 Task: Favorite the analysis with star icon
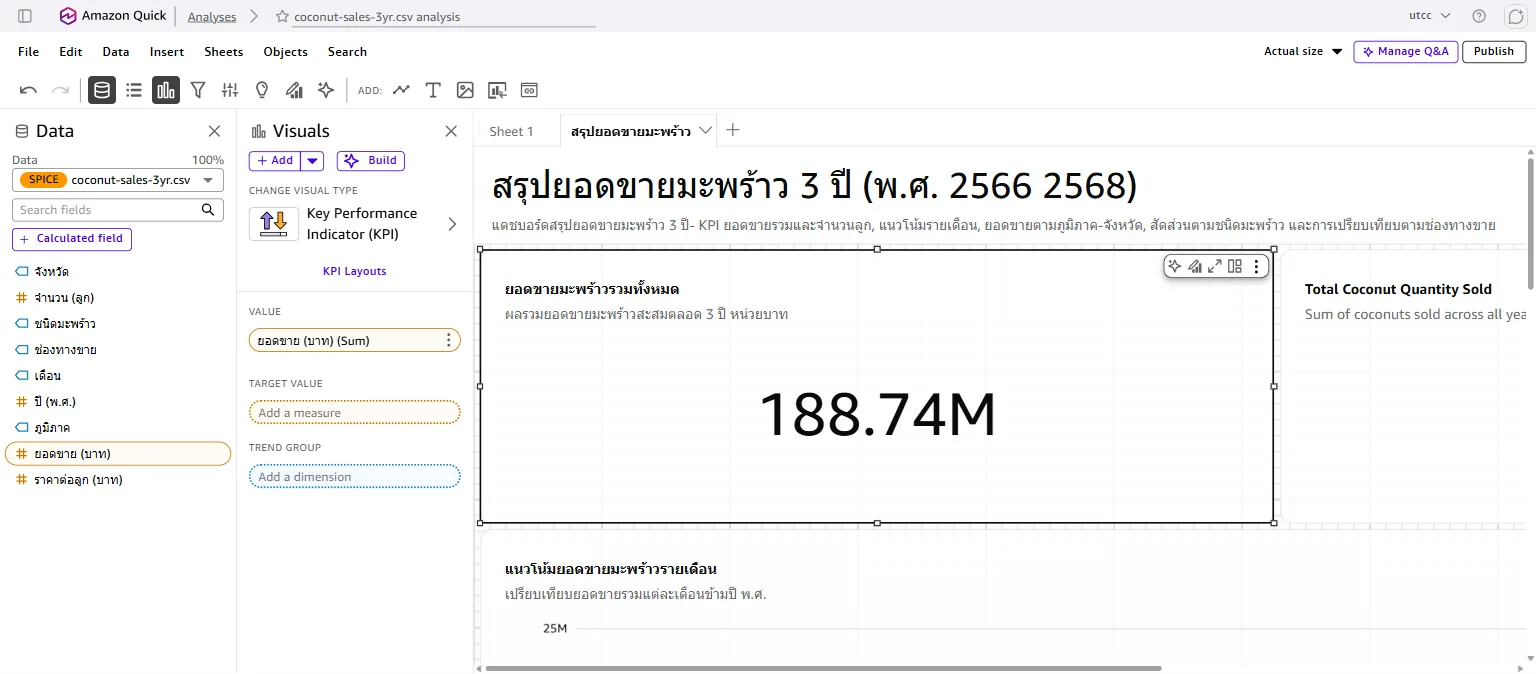[282, 16]
